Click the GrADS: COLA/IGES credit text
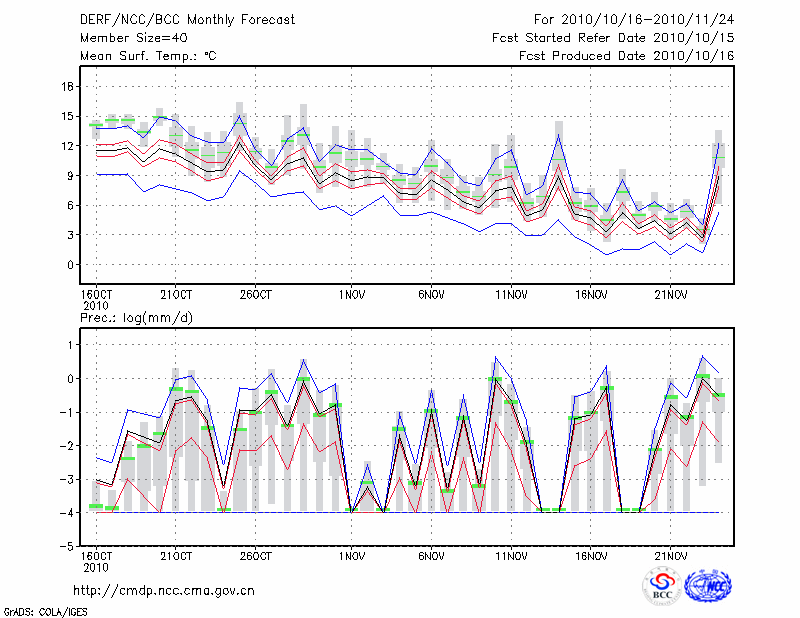 coord(44,610)
